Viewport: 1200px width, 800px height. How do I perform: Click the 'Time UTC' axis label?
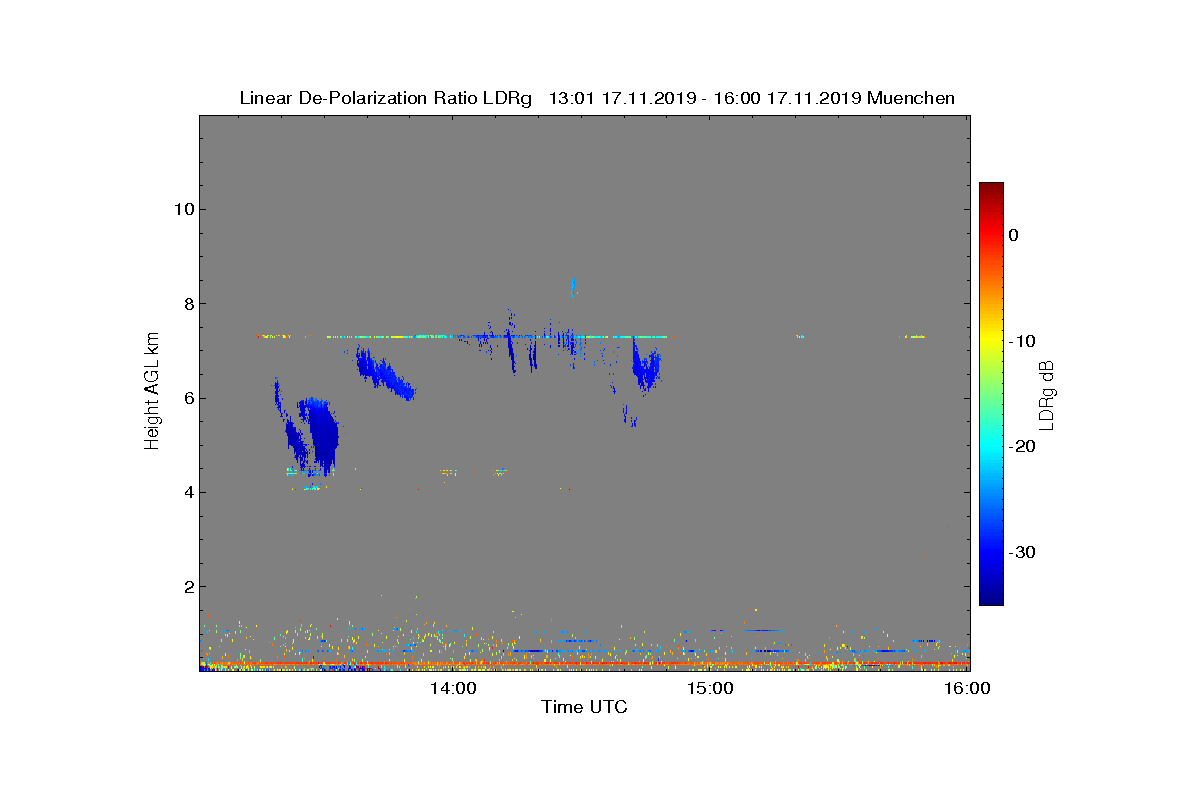click(584, 707)
